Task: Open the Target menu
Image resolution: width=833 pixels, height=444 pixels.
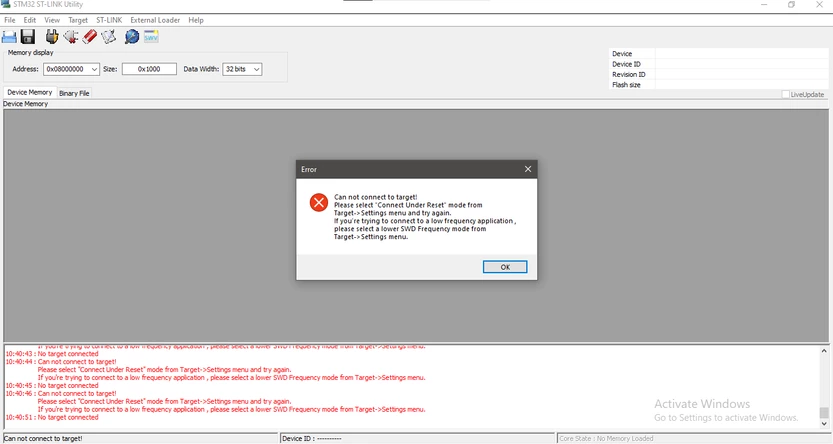Action: click(78, 20)
